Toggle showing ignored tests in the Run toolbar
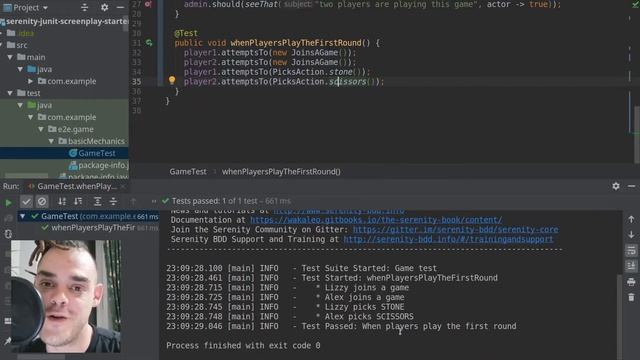The width and height of the screenshot is (640, 360). pyautogui.click(x=42, y=201)
